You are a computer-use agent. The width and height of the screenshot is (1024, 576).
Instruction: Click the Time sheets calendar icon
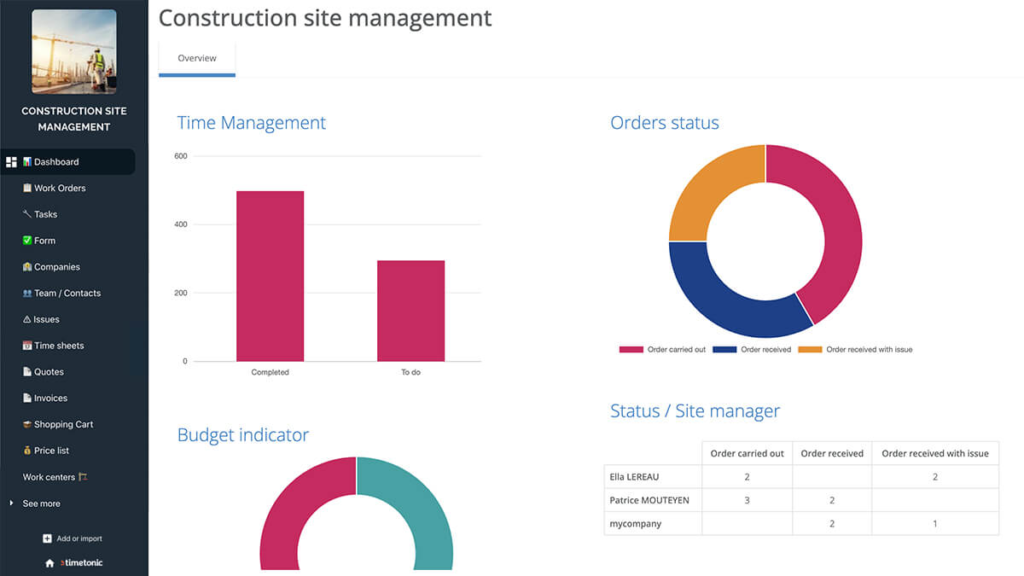click(x=27, y=345)
